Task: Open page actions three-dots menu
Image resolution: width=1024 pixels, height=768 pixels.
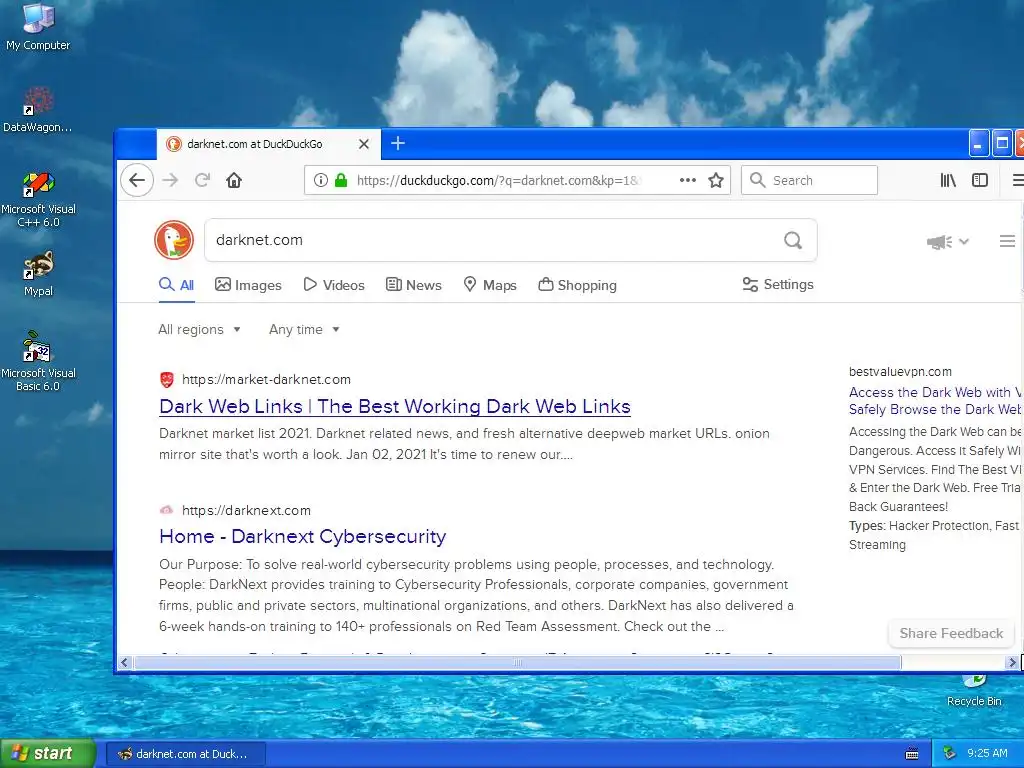Action: (688, 180)
